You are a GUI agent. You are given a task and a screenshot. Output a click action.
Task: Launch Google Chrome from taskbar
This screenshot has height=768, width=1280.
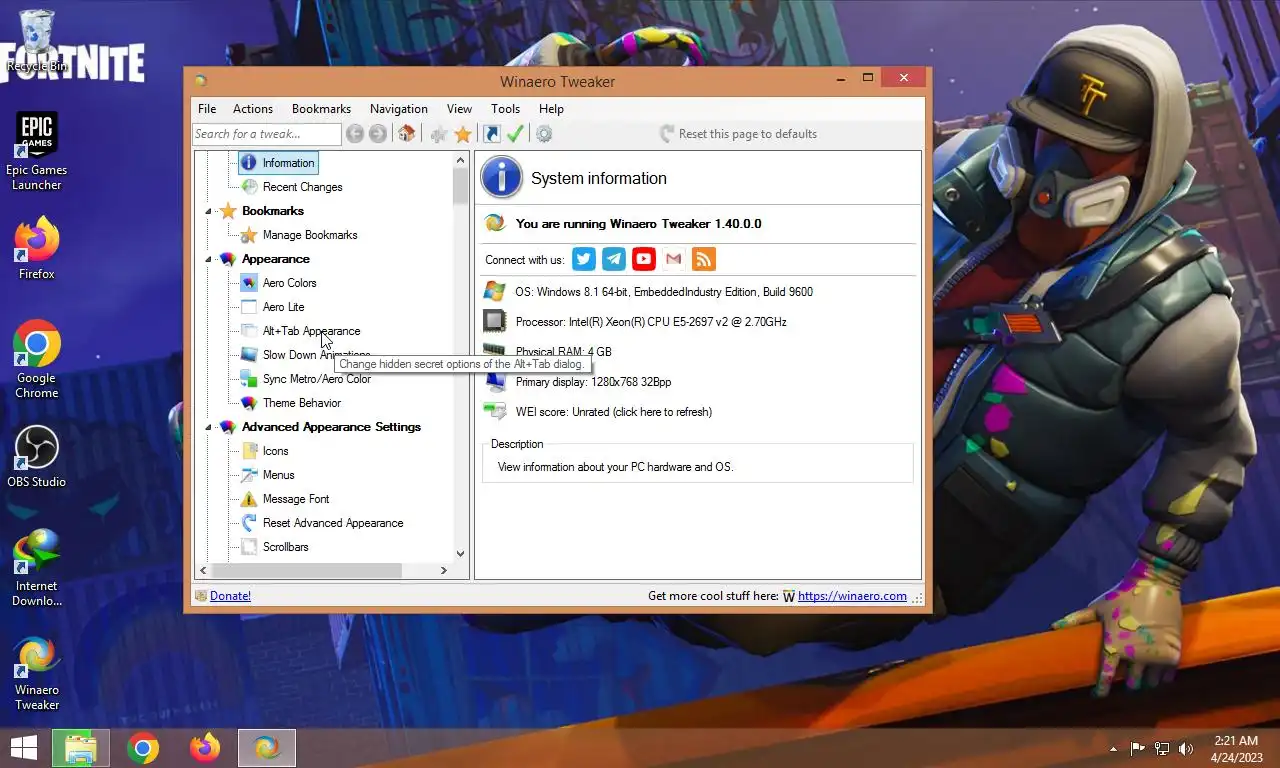point(143,747)
